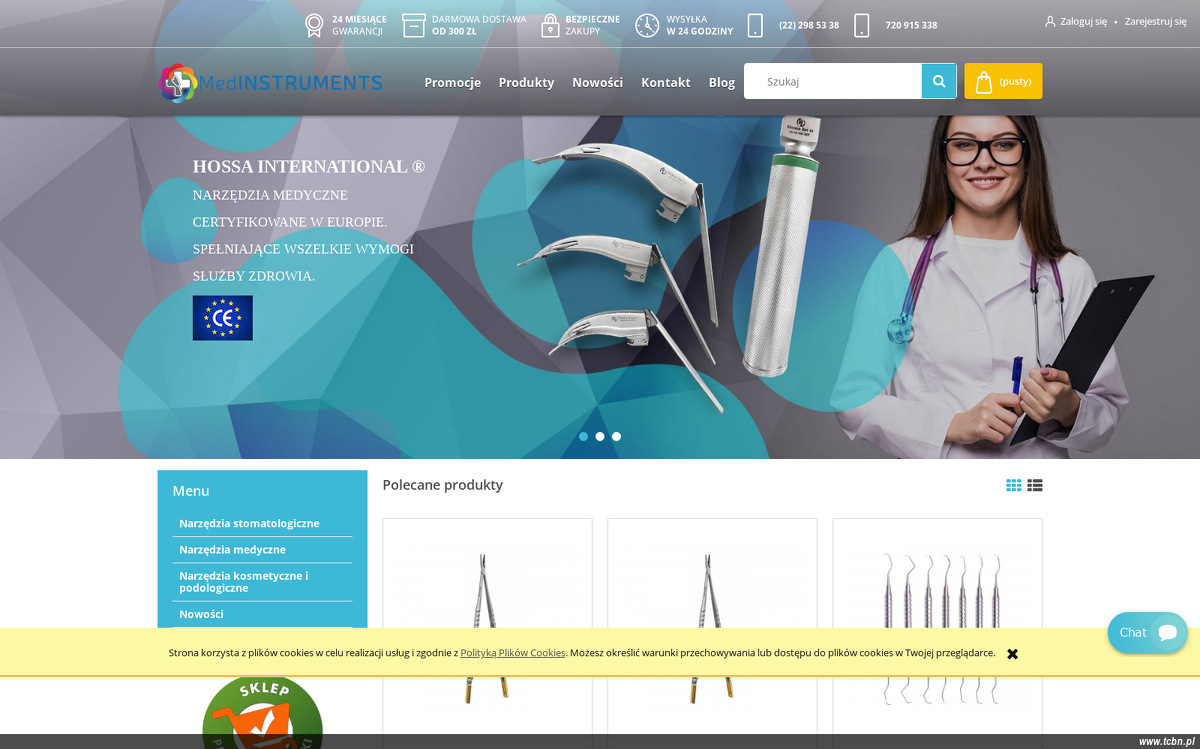Image resolution: width=1200 pixels, height=749 pixels.
Task: Switch products to list view
Action: 1035,485
